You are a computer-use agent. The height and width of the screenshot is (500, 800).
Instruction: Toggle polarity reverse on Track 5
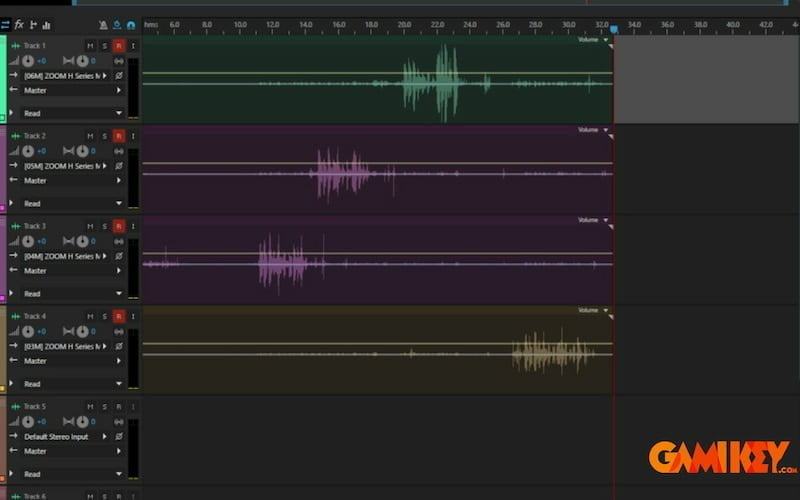[119, 437]
